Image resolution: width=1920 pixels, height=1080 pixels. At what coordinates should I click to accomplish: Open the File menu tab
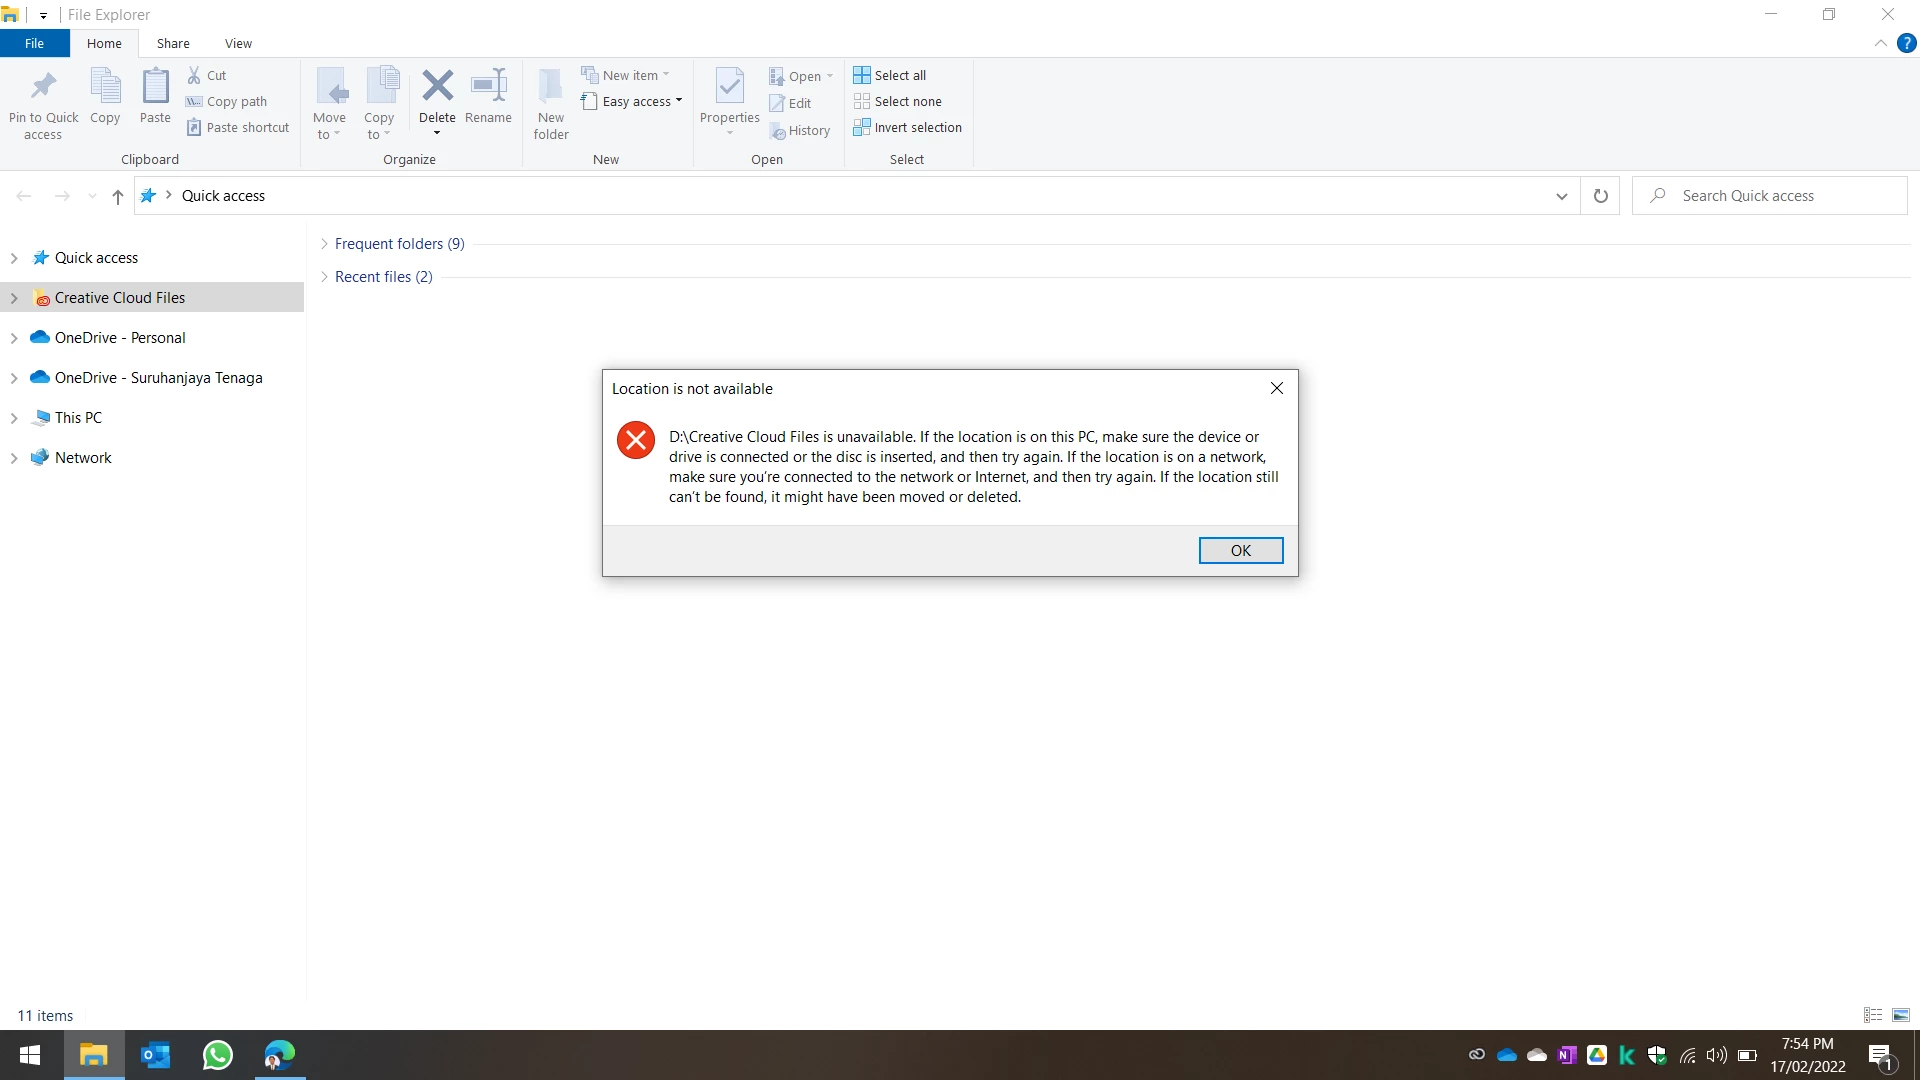[34, 43]
